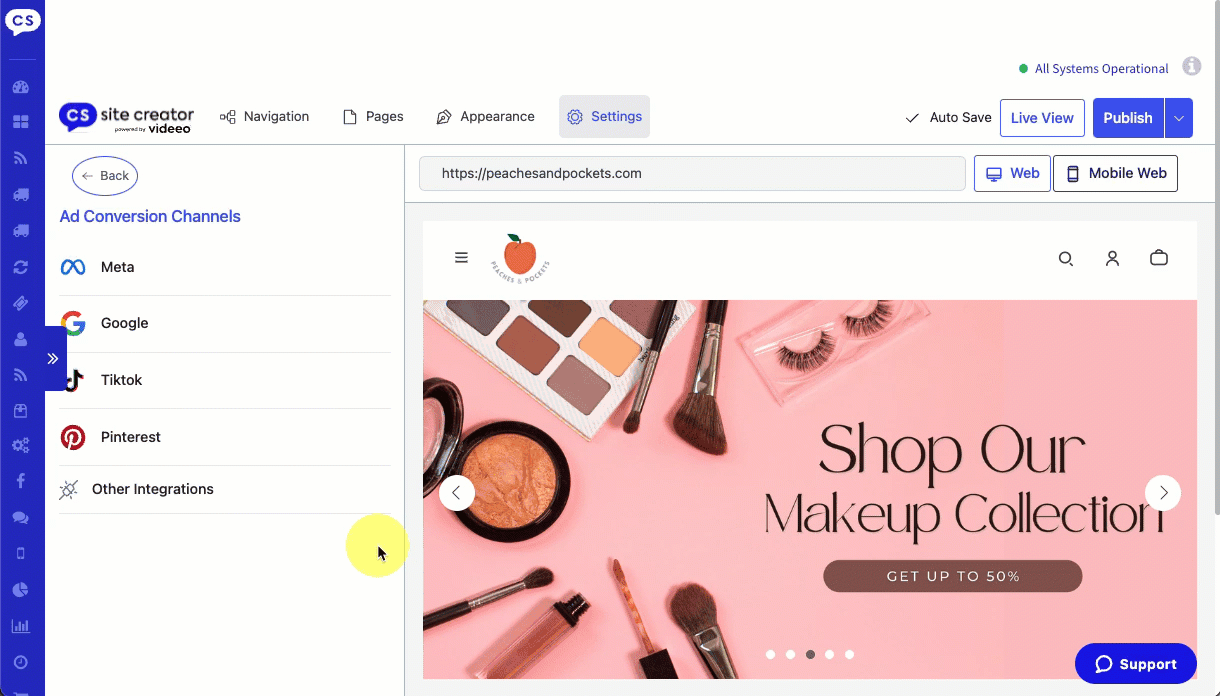Expand the left sidebar with double chevron
This screenshot has width=1220, height=696.
pyautogui.click(x=53, y=358)
